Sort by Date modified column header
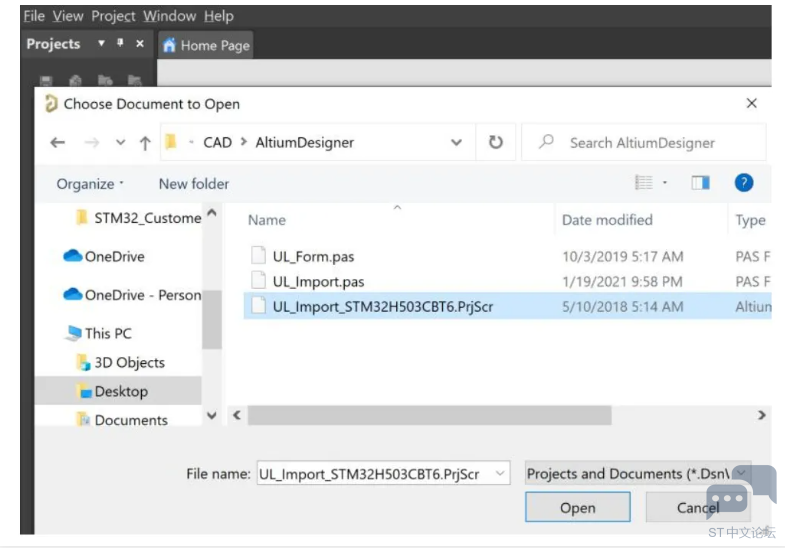This screenshot has height=548, width=785. tap(607, 220)
